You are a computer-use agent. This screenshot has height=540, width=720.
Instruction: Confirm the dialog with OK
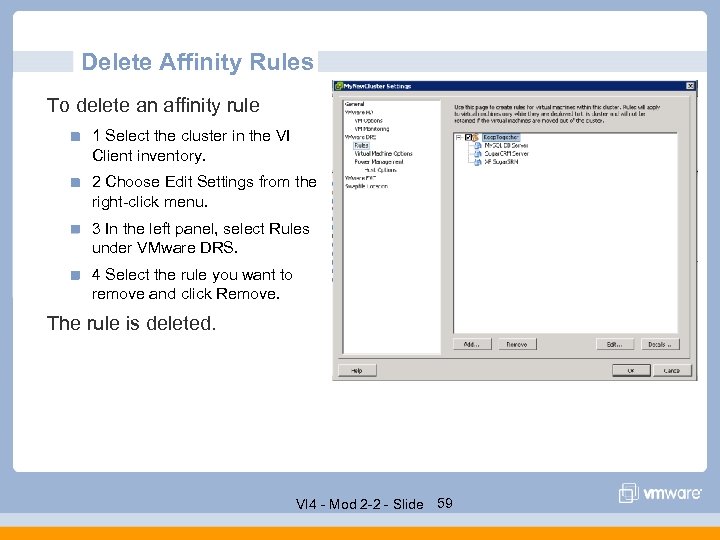pyautogui.click(x=631, y=371)
